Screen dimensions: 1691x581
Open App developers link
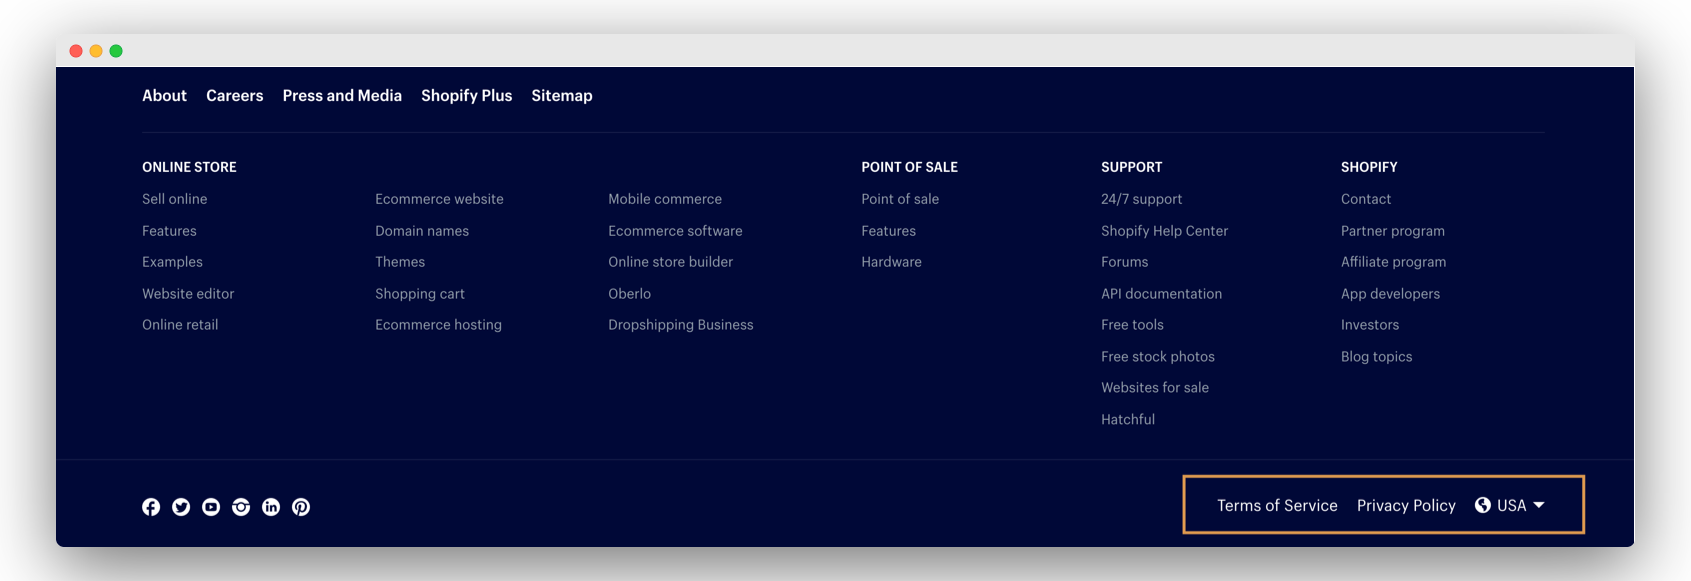1390,294
